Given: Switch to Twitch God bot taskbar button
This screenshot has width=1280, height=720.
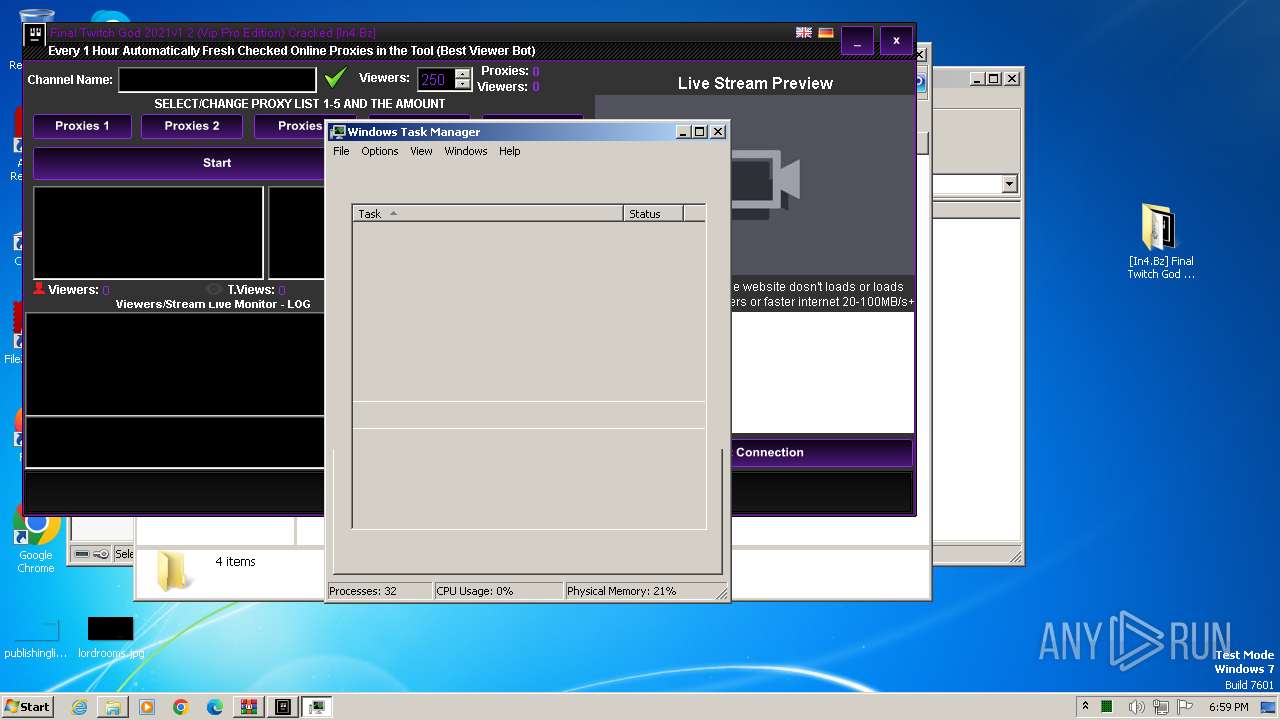Looking at the screenshot, I should tap(283, 707).
